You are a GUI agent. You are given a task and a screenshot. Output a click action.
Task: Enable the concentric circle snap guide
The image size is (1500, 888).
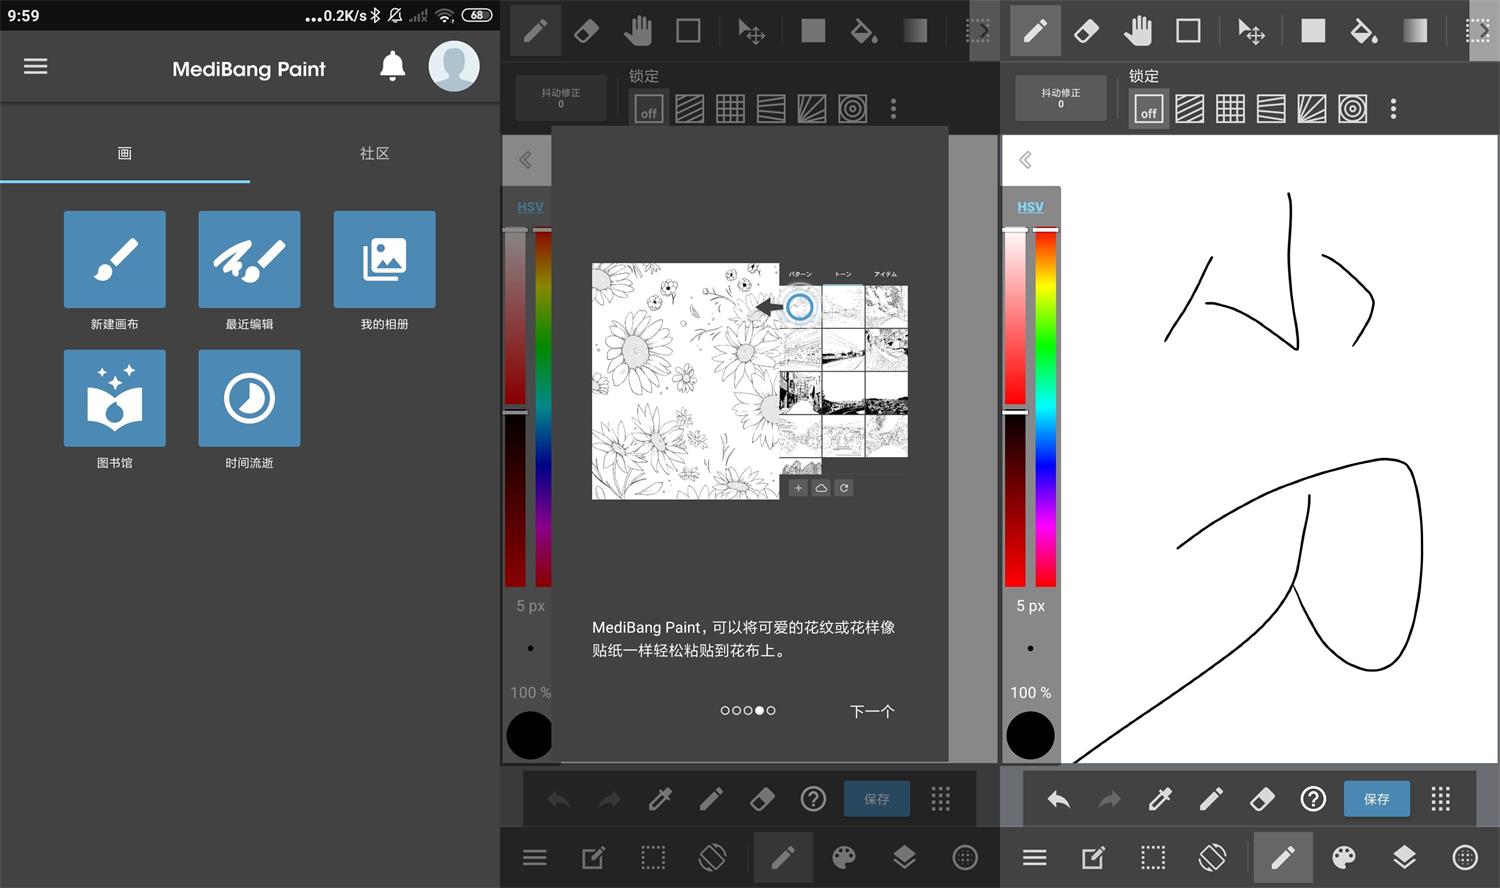(1353, 108)
